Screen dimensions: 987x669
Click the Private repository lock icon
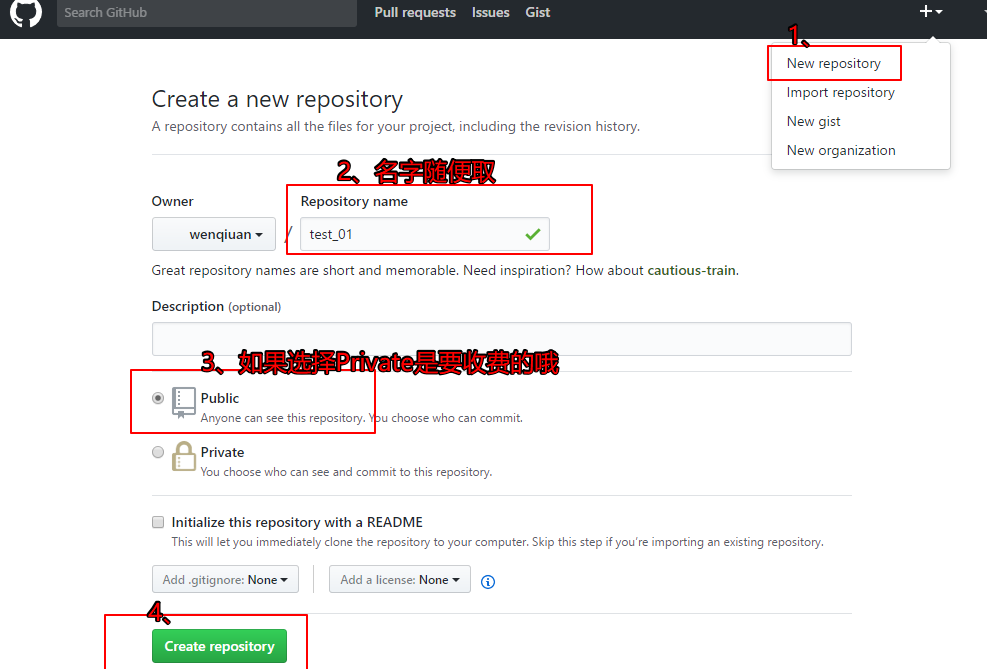tap(184, 456)
